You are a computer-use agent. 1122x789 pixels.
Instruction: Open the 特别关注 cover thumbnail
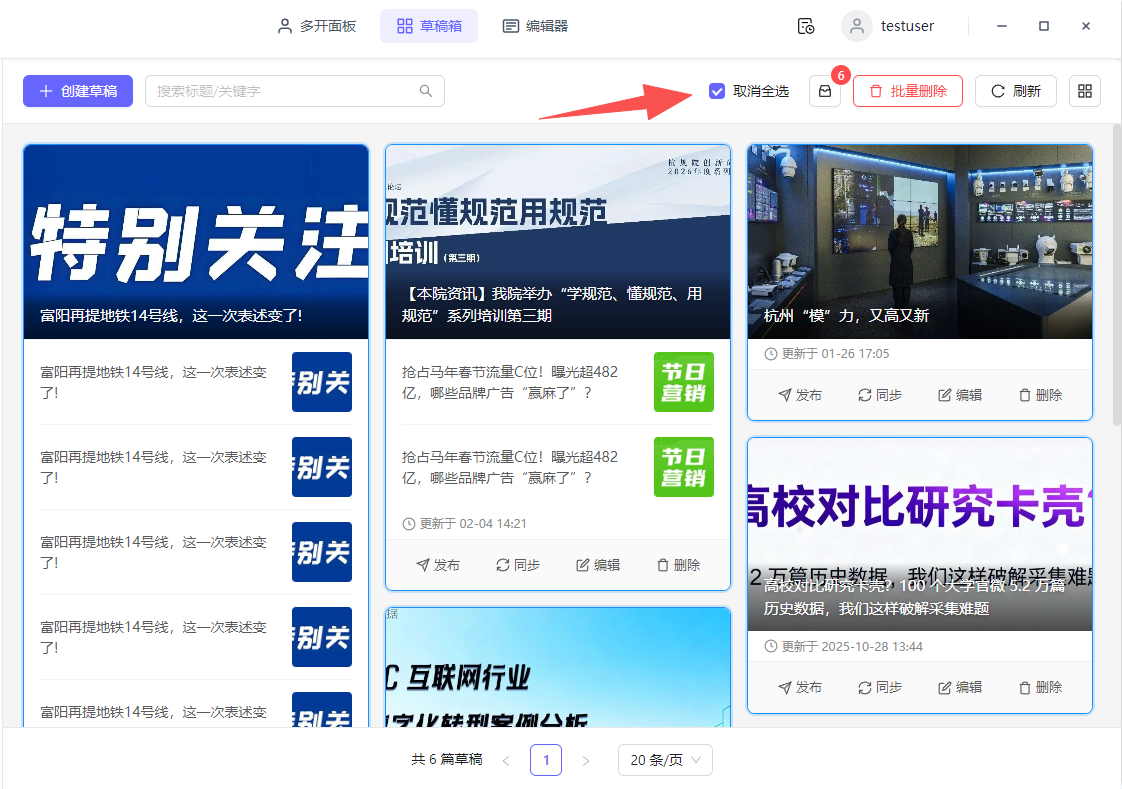196,242
